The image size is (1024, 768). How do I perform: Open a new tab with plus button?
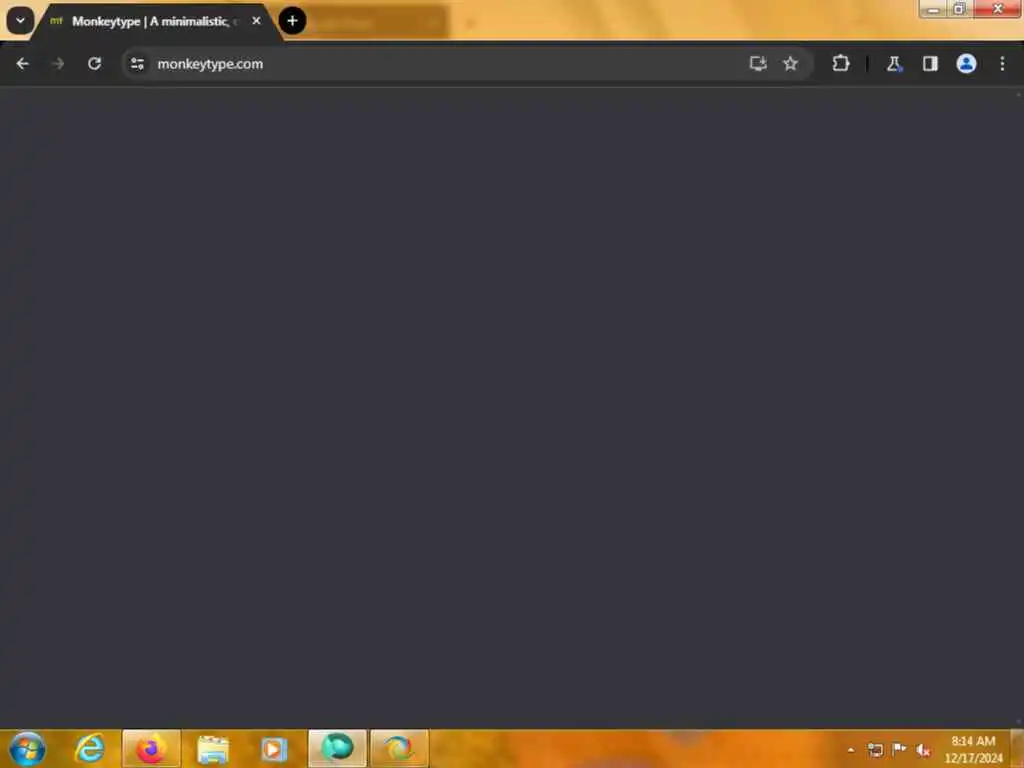[x=293, y=21]
